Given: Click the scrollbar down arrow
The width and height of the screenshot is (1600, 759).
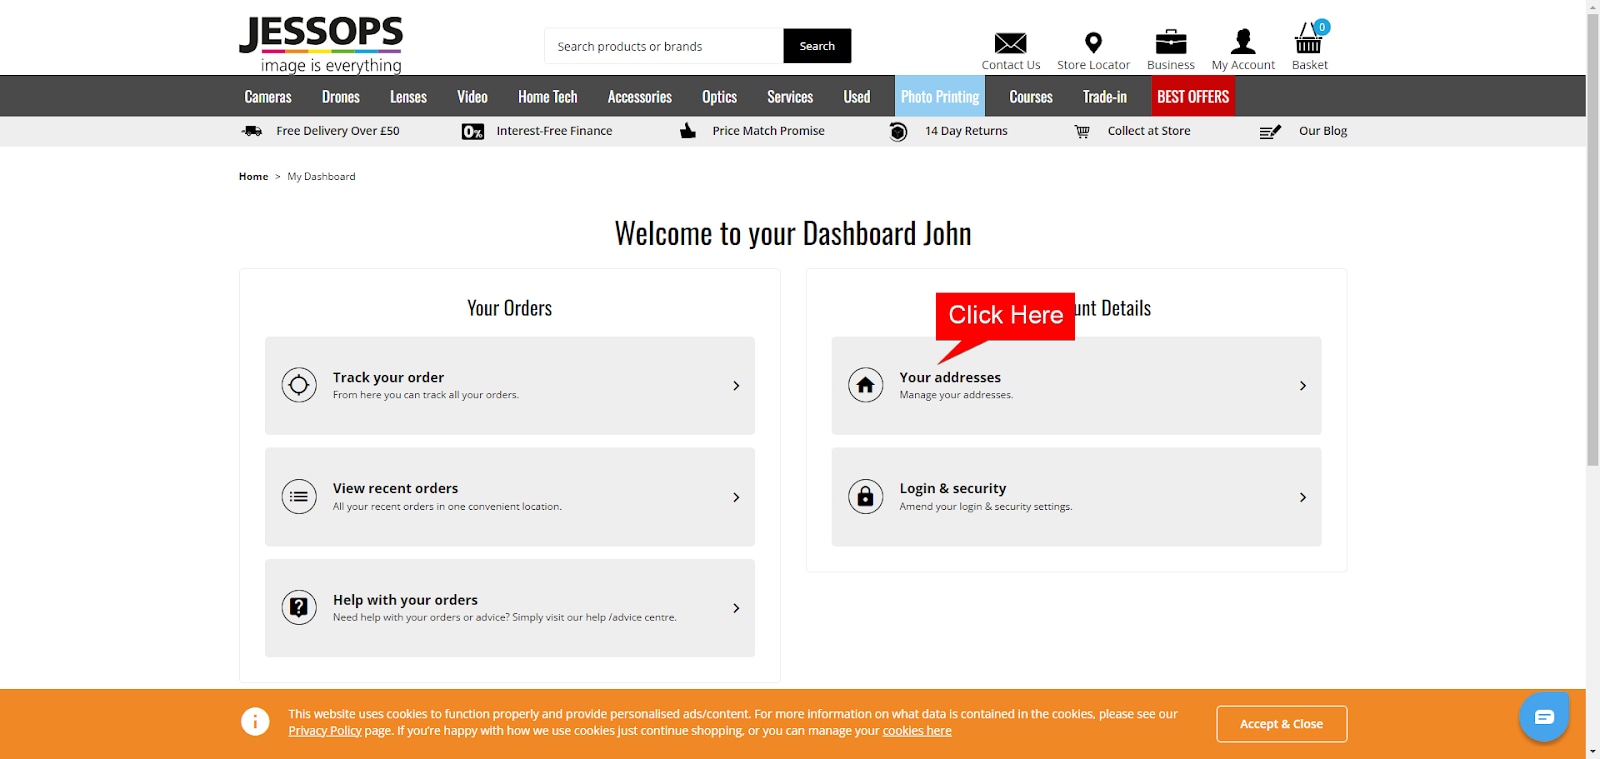Looking at the screenshot, I should click(1593, 751).
